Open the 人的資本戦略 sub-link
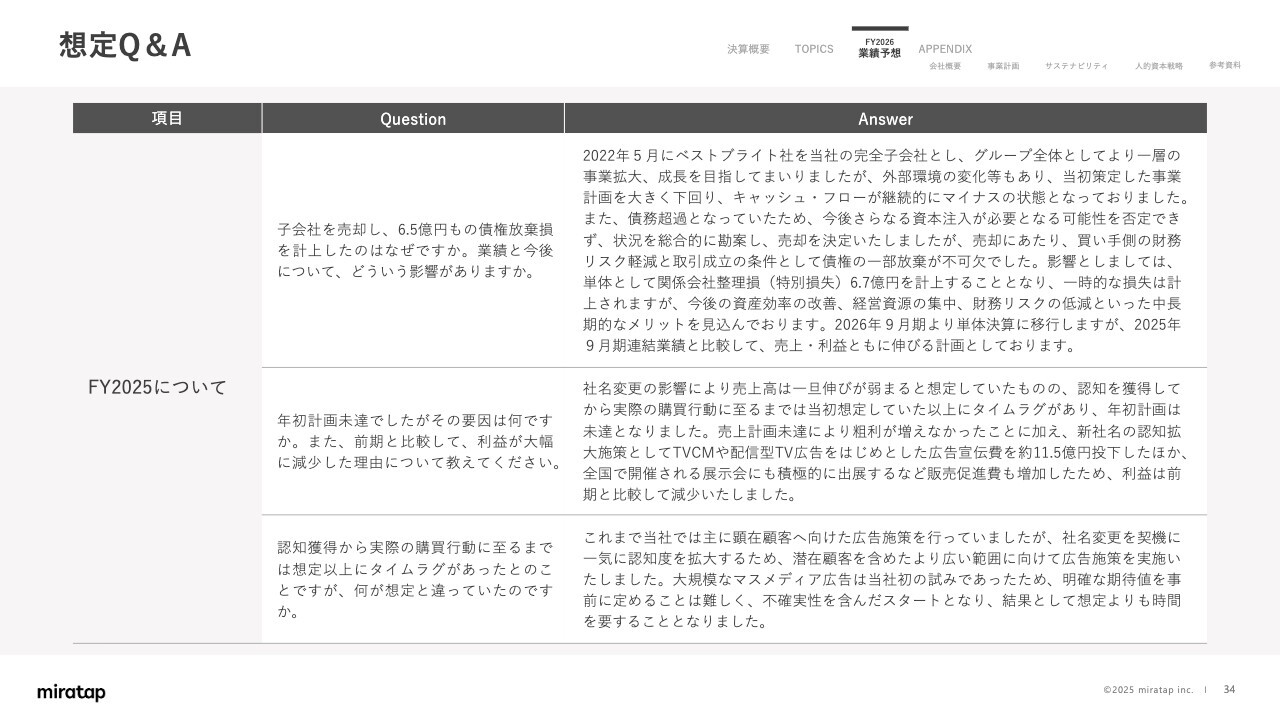Viewport: 1280px width, 720px height. 1158,66
